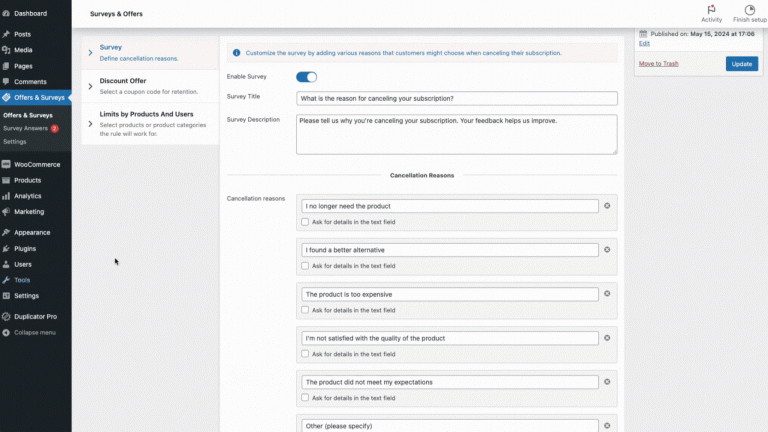Edit the 'Other (please specify)' field
This screenshot has height=432, width=768.
(450, 426)
